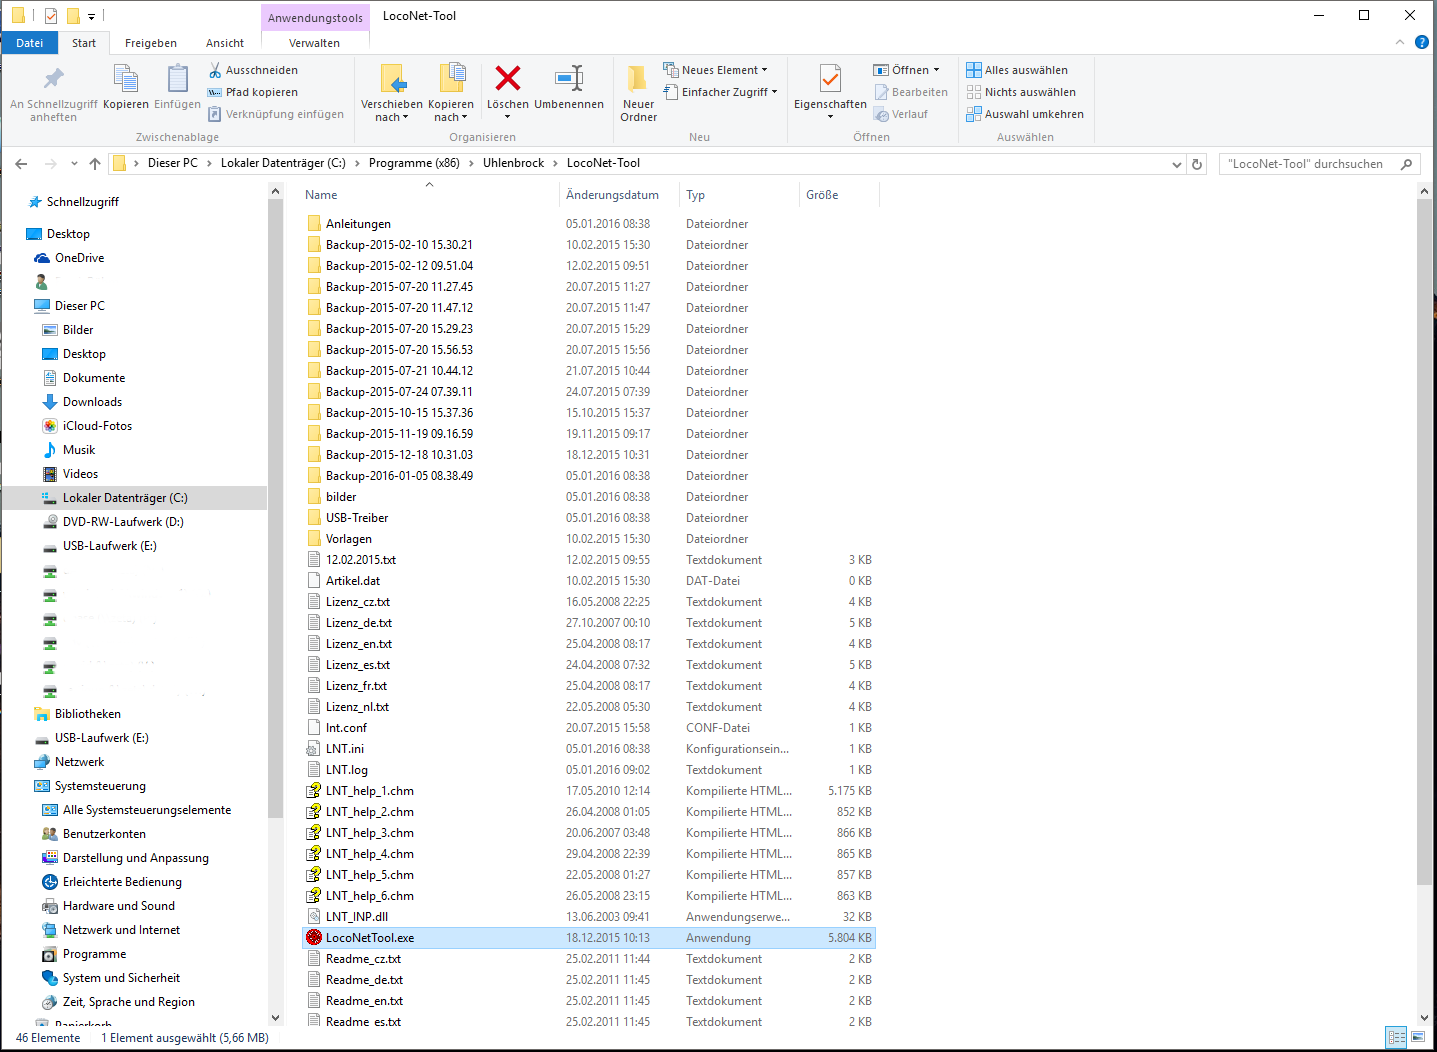1437x1052 pixels.
Task: Click the Löschen red X icon
Action: pyautogui.click(x=508, y=78)
